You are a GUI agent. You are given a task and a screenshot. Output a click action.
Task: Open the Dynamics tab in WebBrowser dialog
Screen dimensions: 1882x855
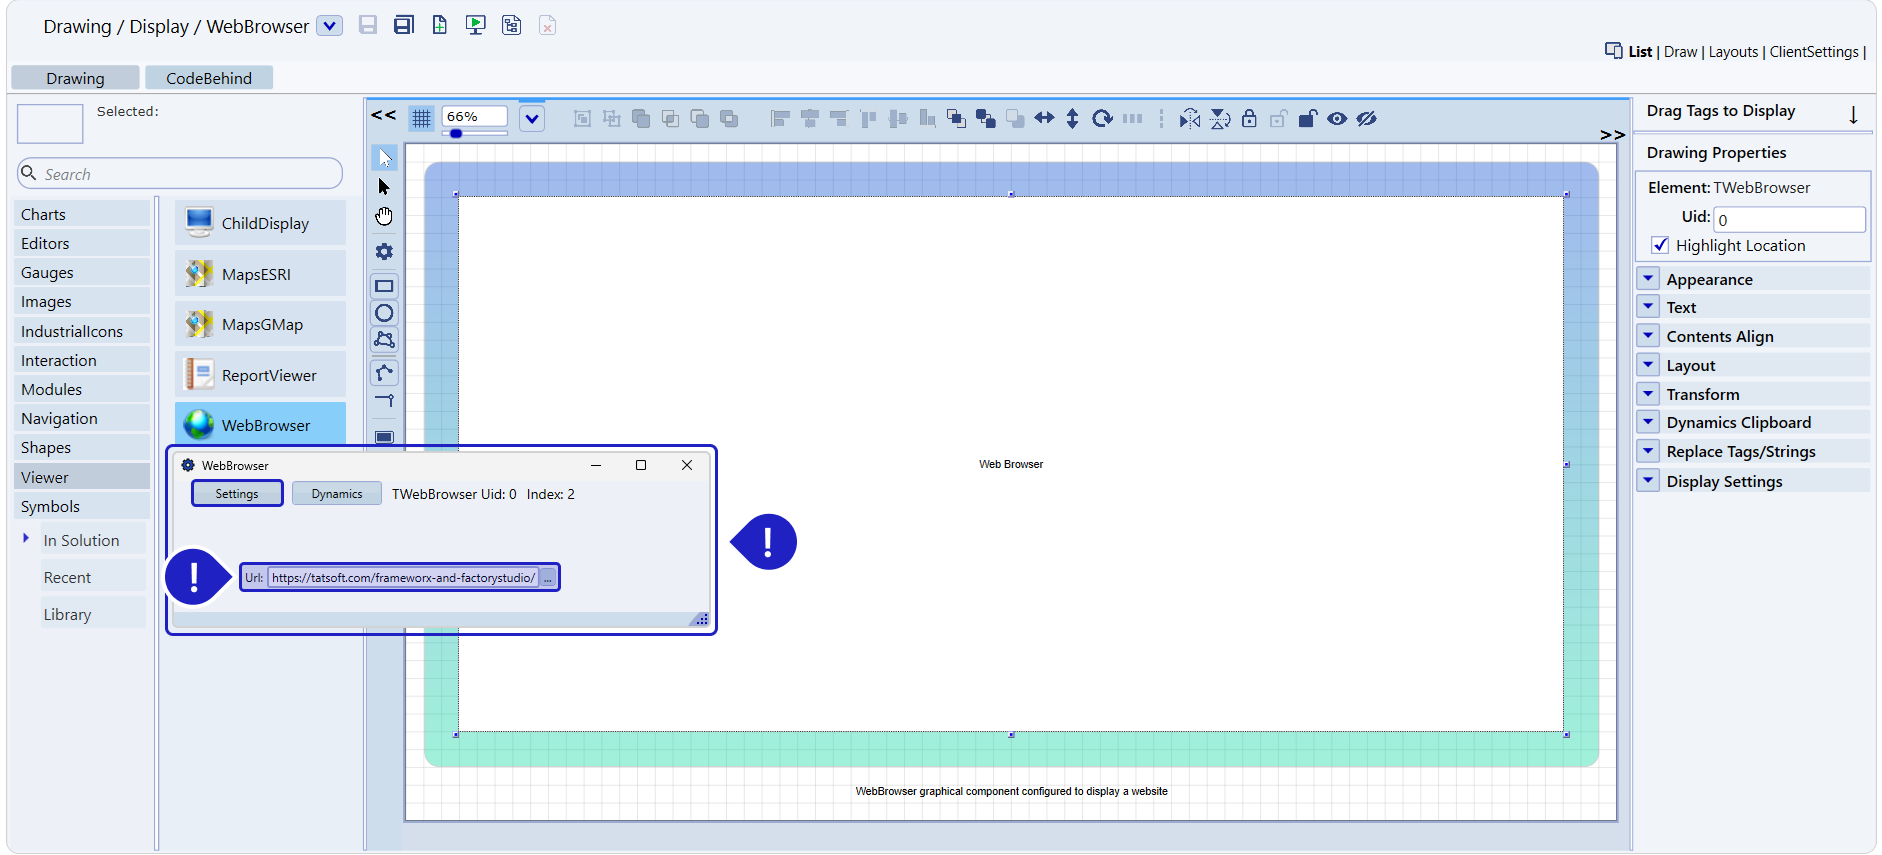336,494
